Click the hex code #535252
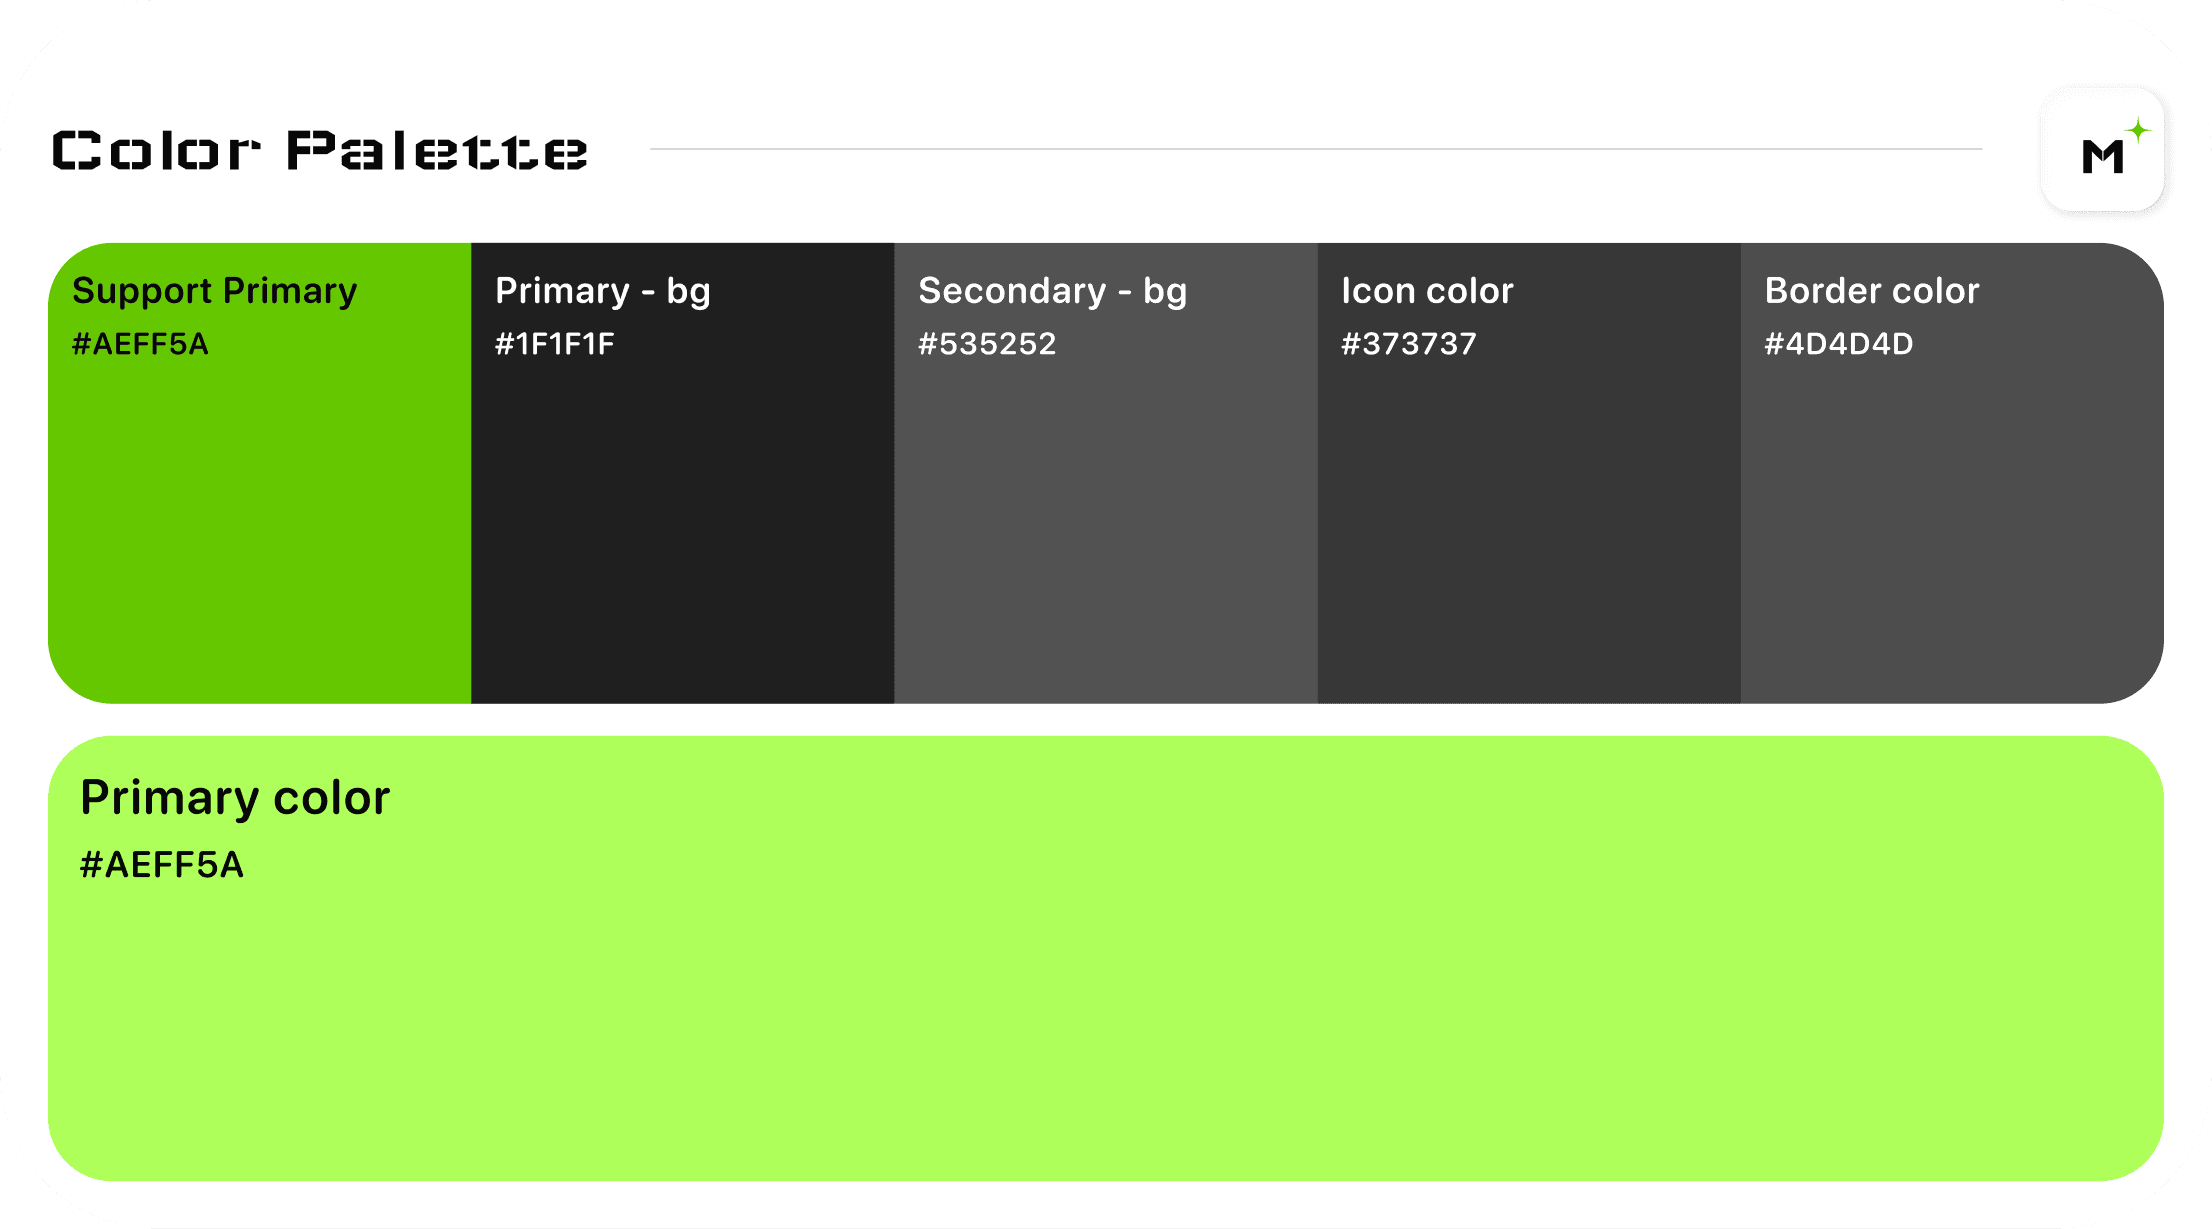 point(987,344)
